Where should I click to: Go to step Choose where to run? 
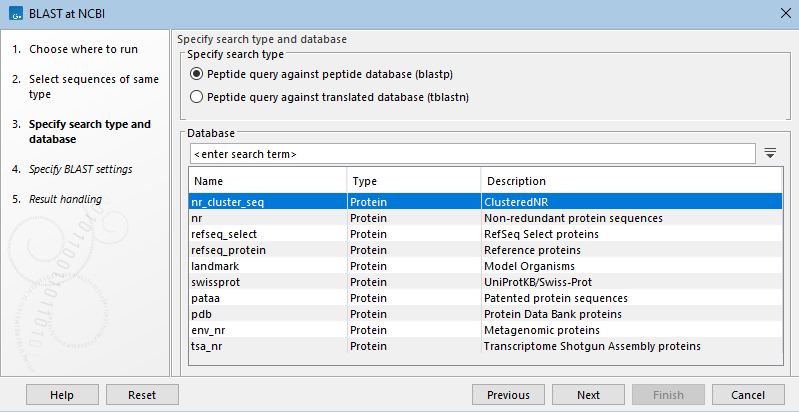coord(83,49)
